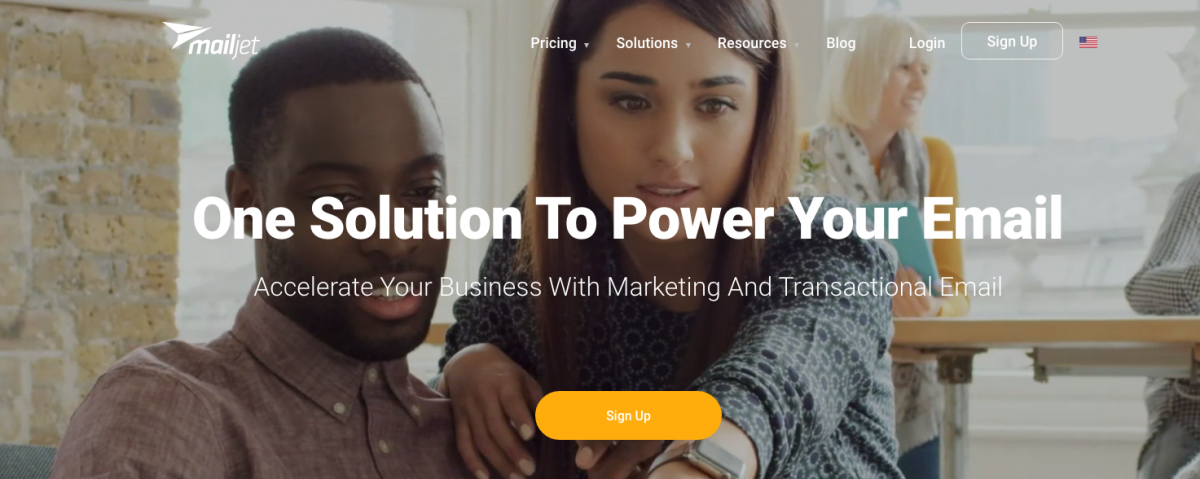Open the Solutions menu
This screenshot has width=1200, height=479.
tap(647, 43)
